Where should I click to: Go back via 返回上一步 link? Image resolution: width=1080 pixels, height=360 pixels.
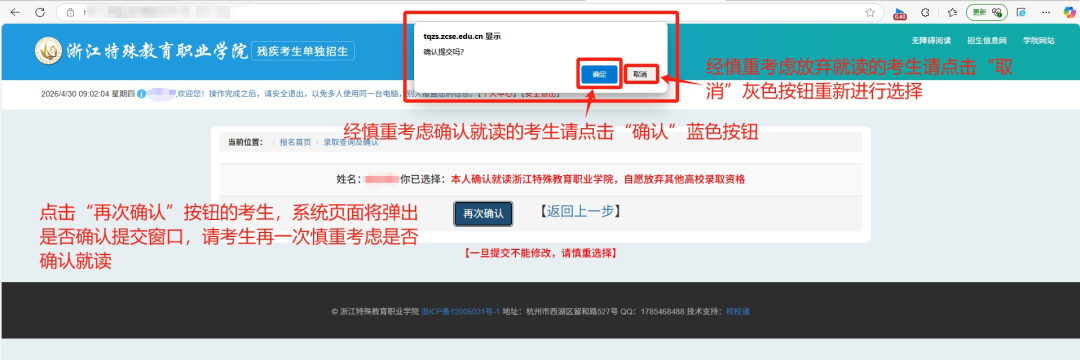point(581,212)
